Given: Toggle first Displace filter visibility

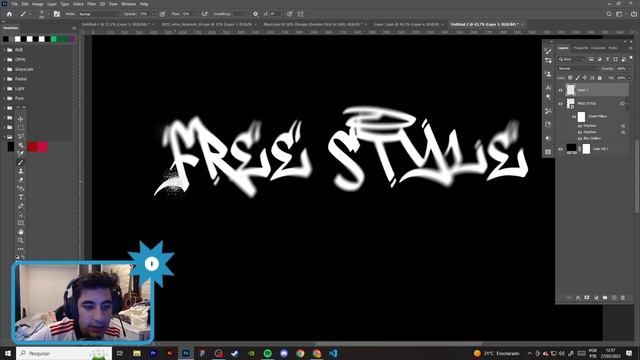Looking at the screenshot, I should click(580, 126).
